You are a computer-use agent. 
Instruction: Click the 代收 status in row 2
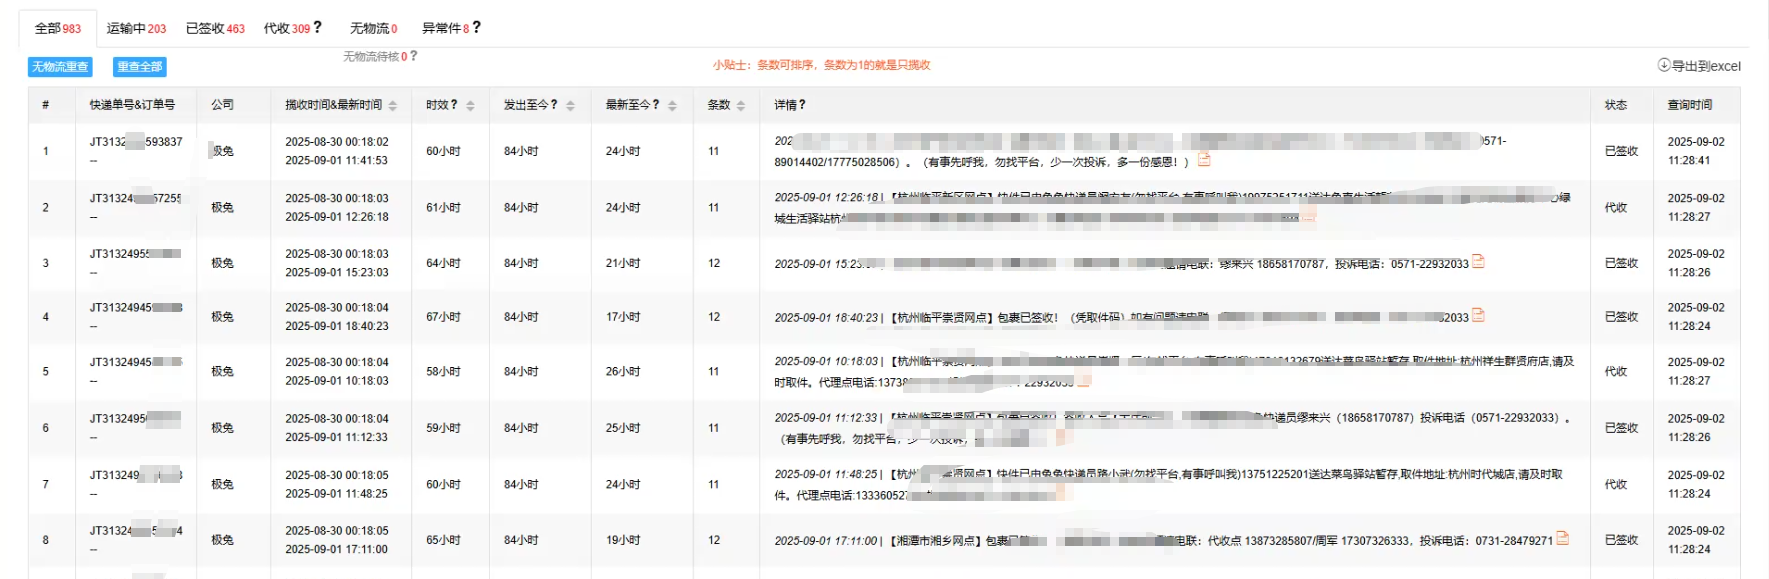1615,208
